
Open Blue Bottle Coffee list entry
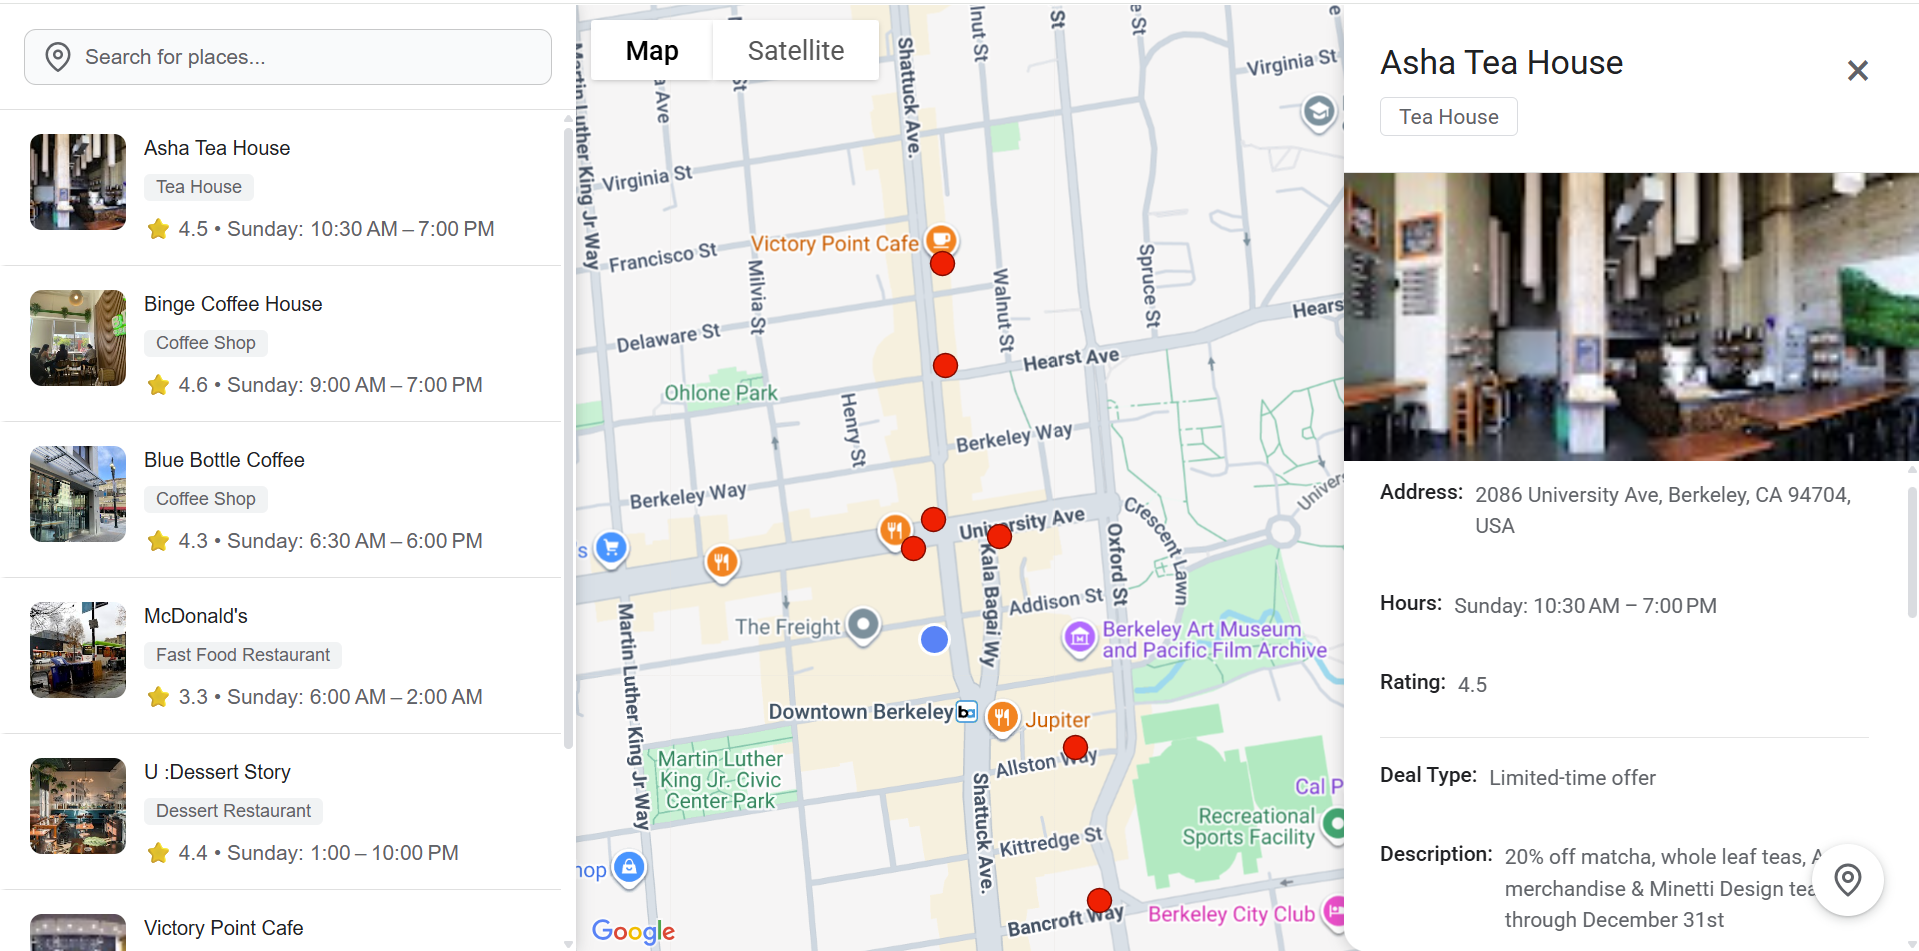[282, 500]
